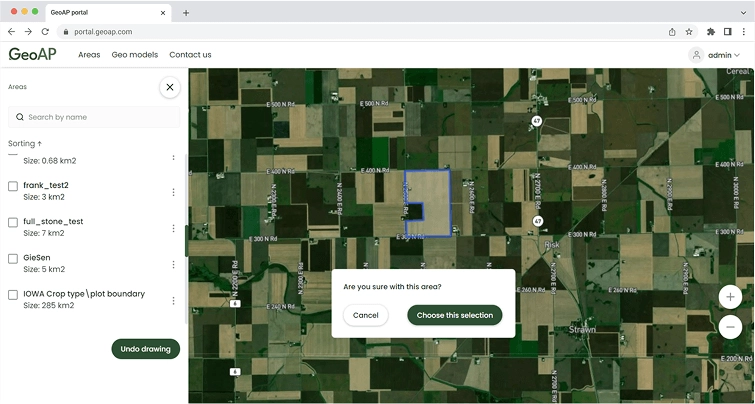Open options menu for GieSen
This screenshot has width=755, height=404.
(174, 264)
